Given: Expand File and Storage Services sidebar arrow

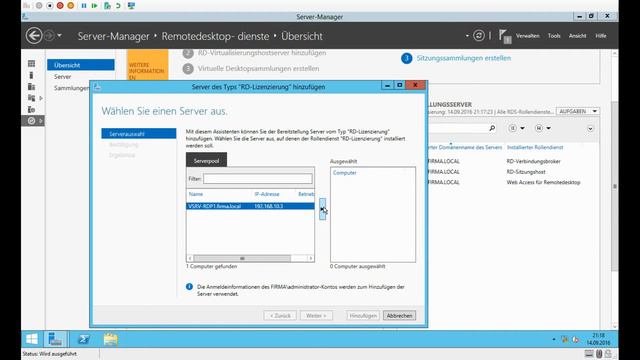Looking at the screenshot, I should click(x=41, y=98).
